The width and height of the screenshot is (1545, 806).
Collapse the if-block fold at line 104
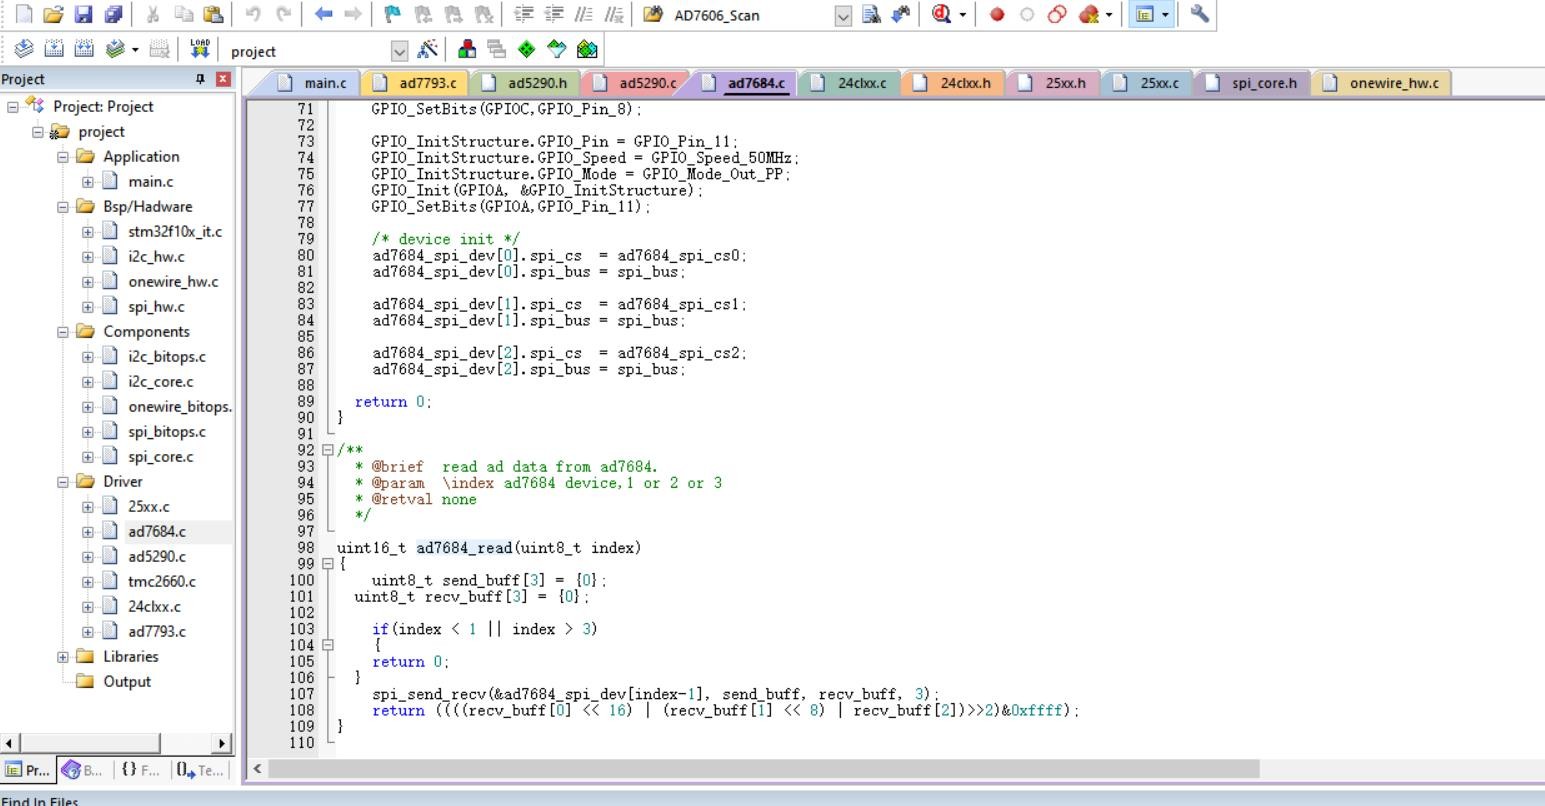(328, 645)
